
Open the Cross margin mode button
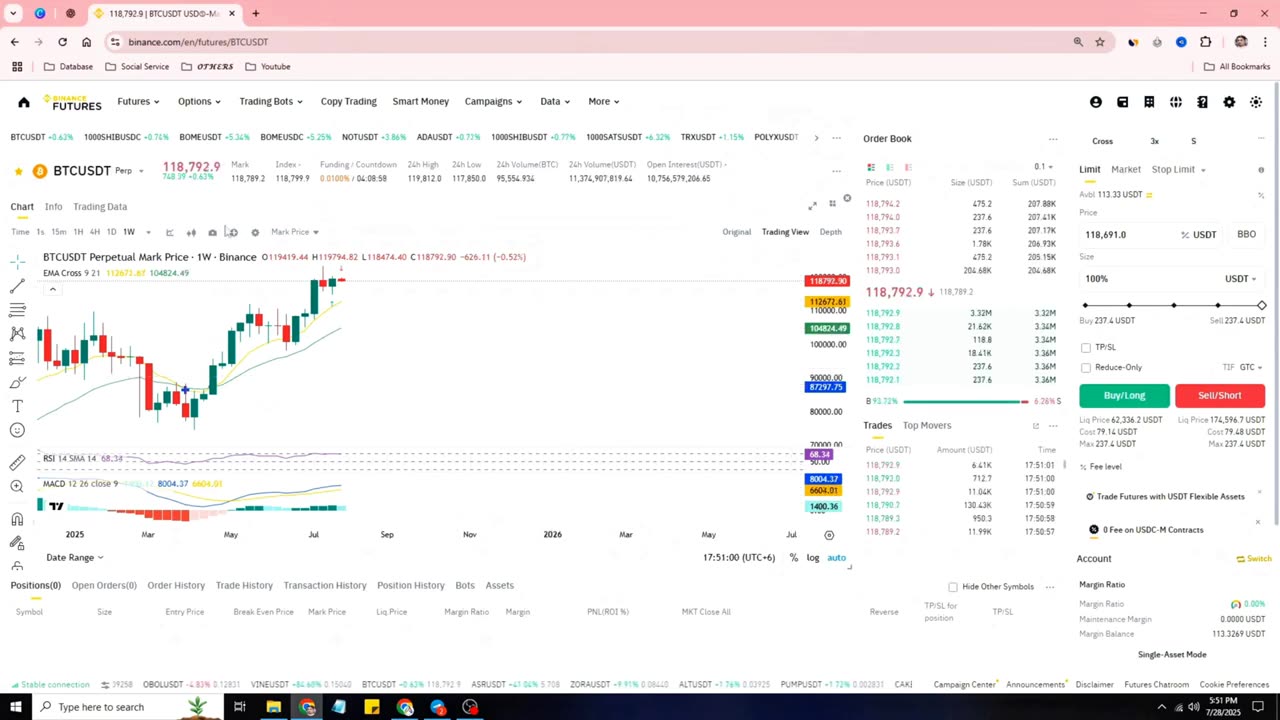[1102, 142]
